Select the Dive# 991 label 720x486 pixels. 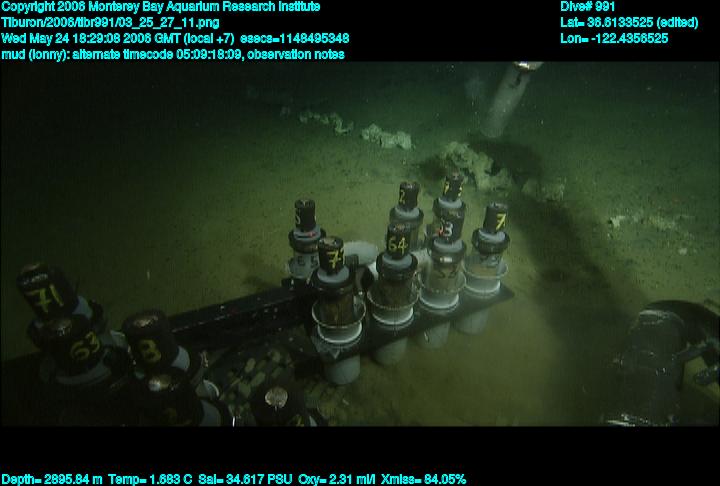(587, 7)
